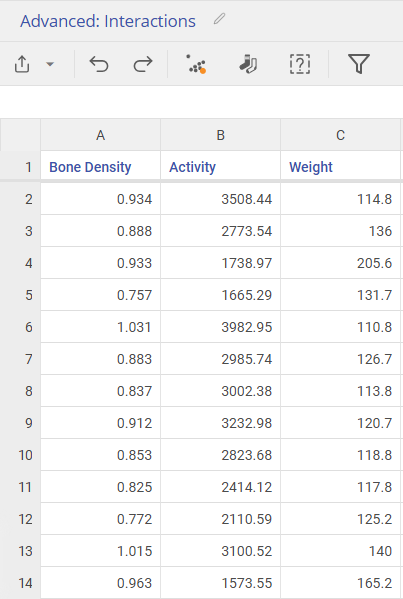
Task: Click cell with value 140
Action: [x=340, y=551]
